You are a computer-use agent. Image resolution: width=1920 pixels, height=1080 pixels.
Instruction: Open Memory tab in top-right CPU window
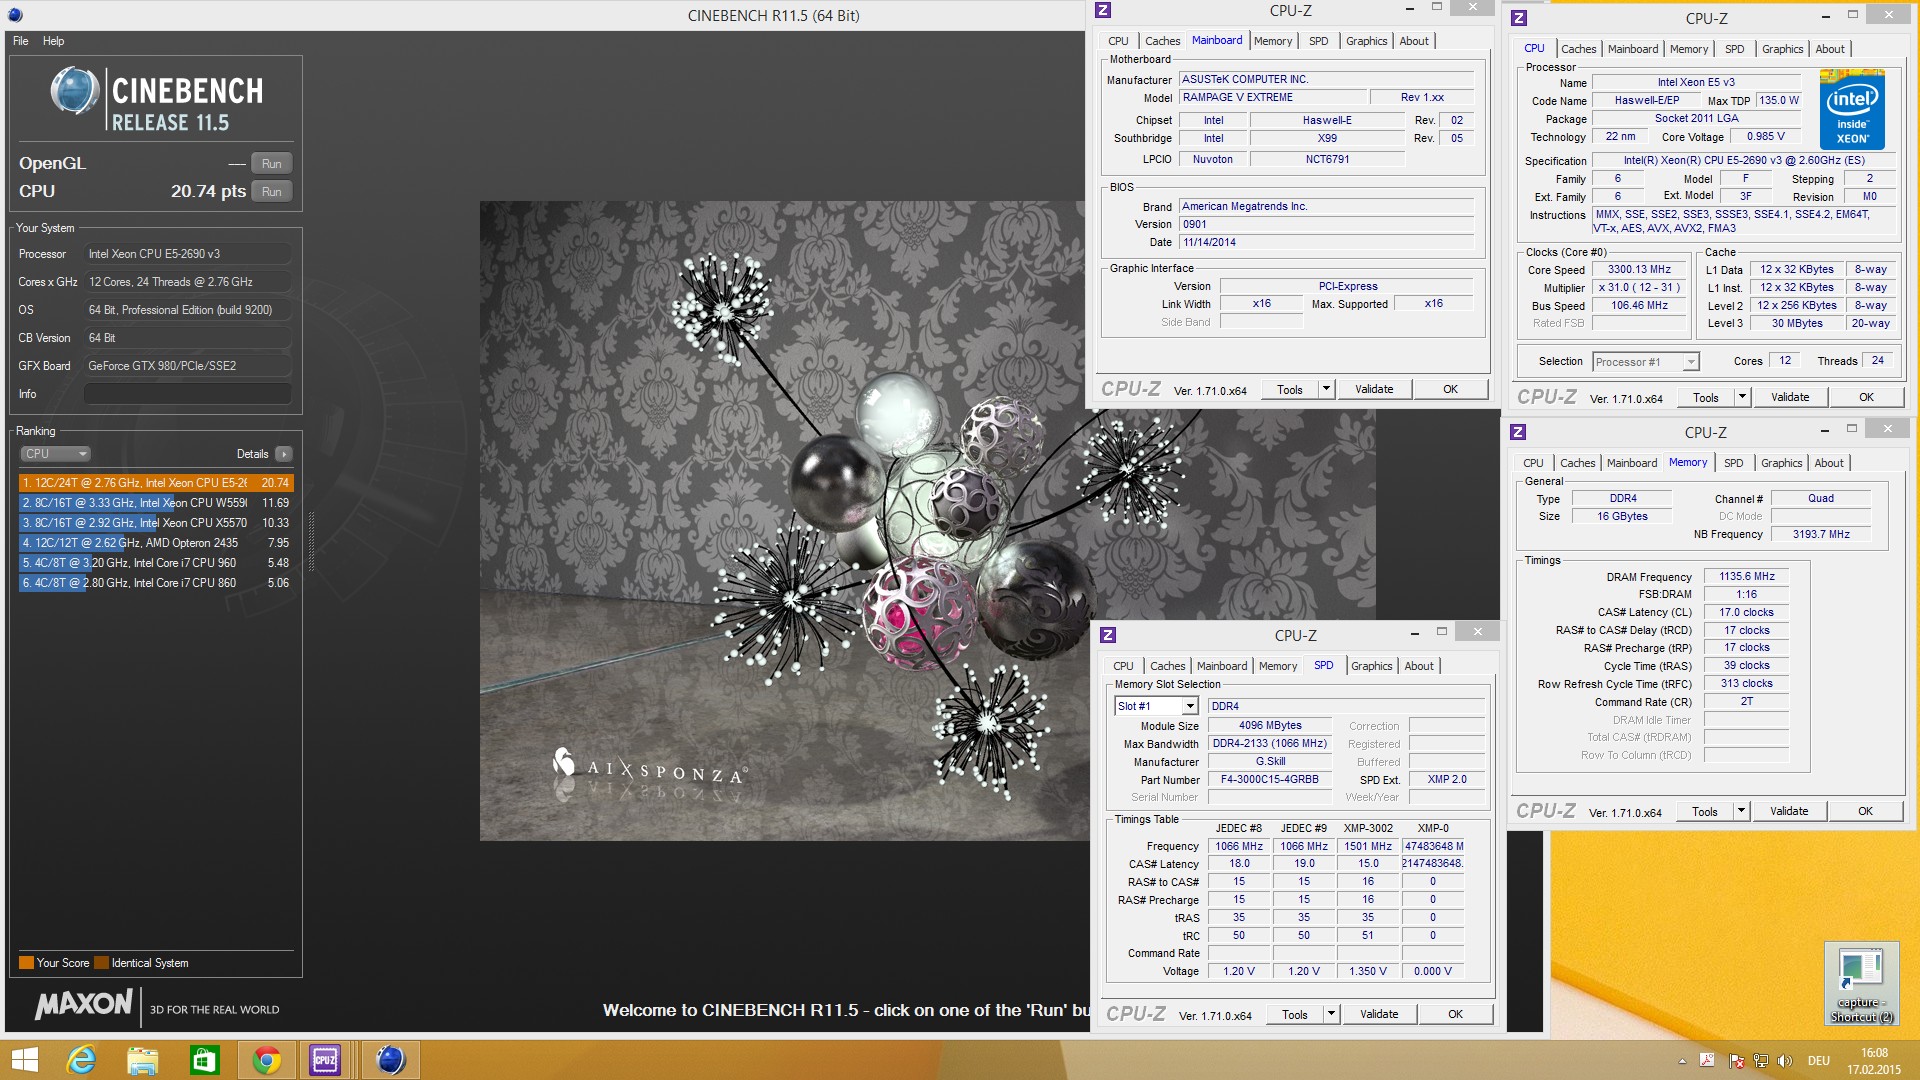[x=1689, y=49]
